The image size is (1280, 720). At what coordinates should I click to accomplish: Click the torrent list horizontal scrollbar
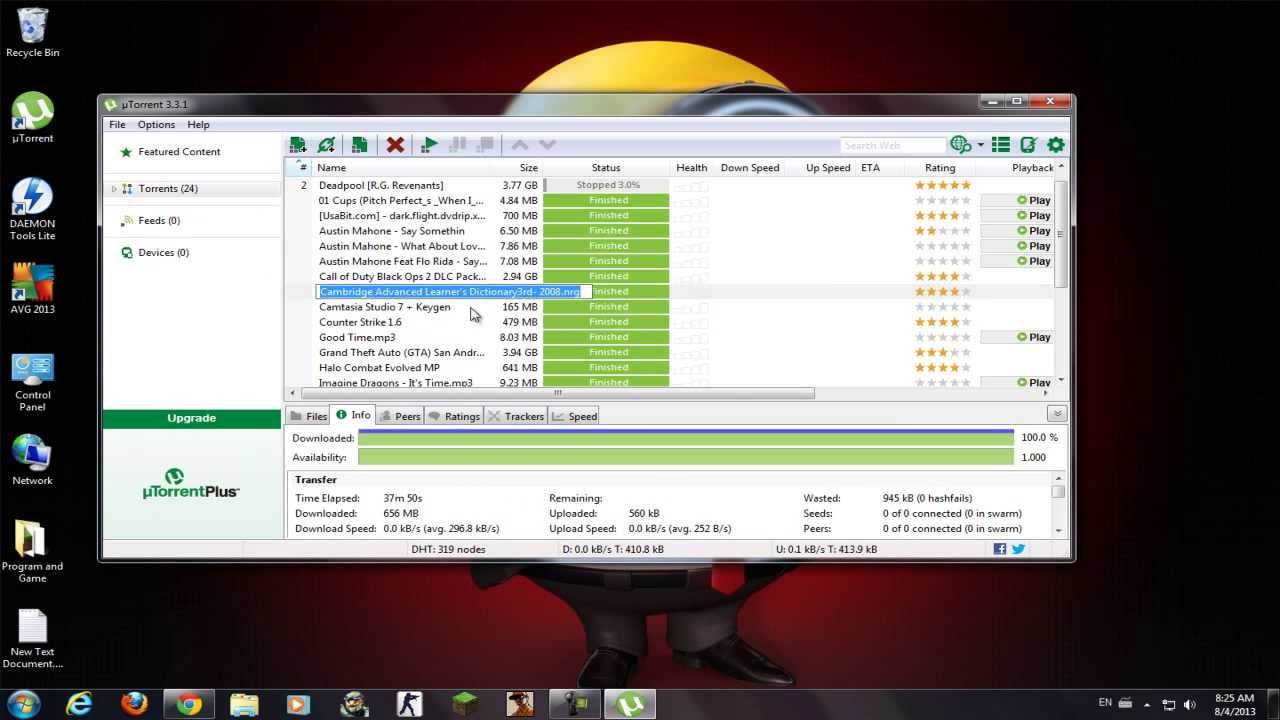(x=557, y=393)
